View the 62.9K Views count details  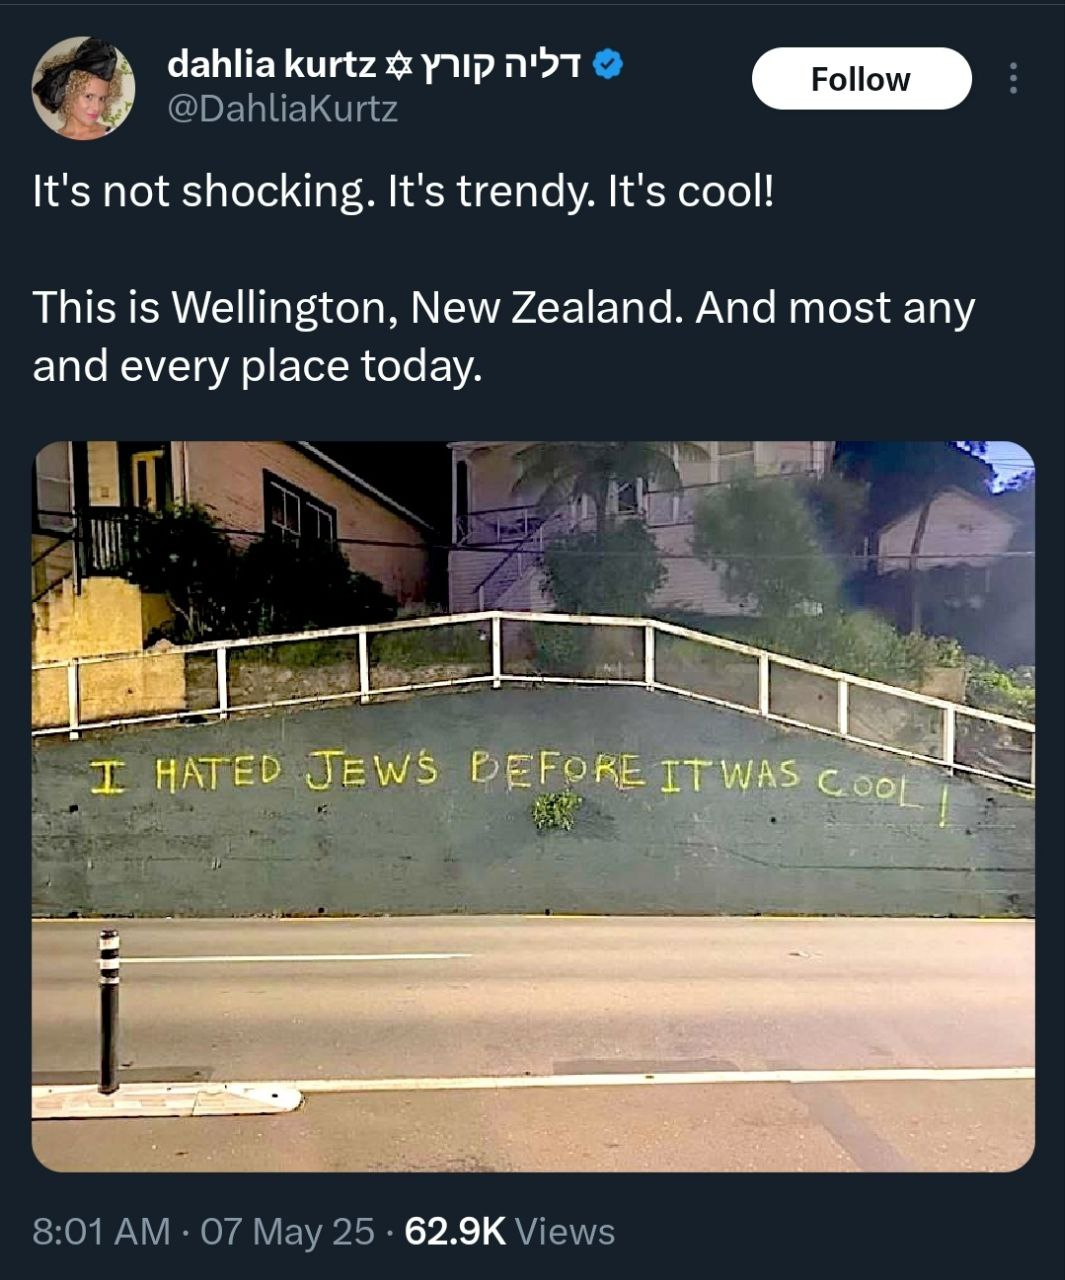coord(509,1231)
